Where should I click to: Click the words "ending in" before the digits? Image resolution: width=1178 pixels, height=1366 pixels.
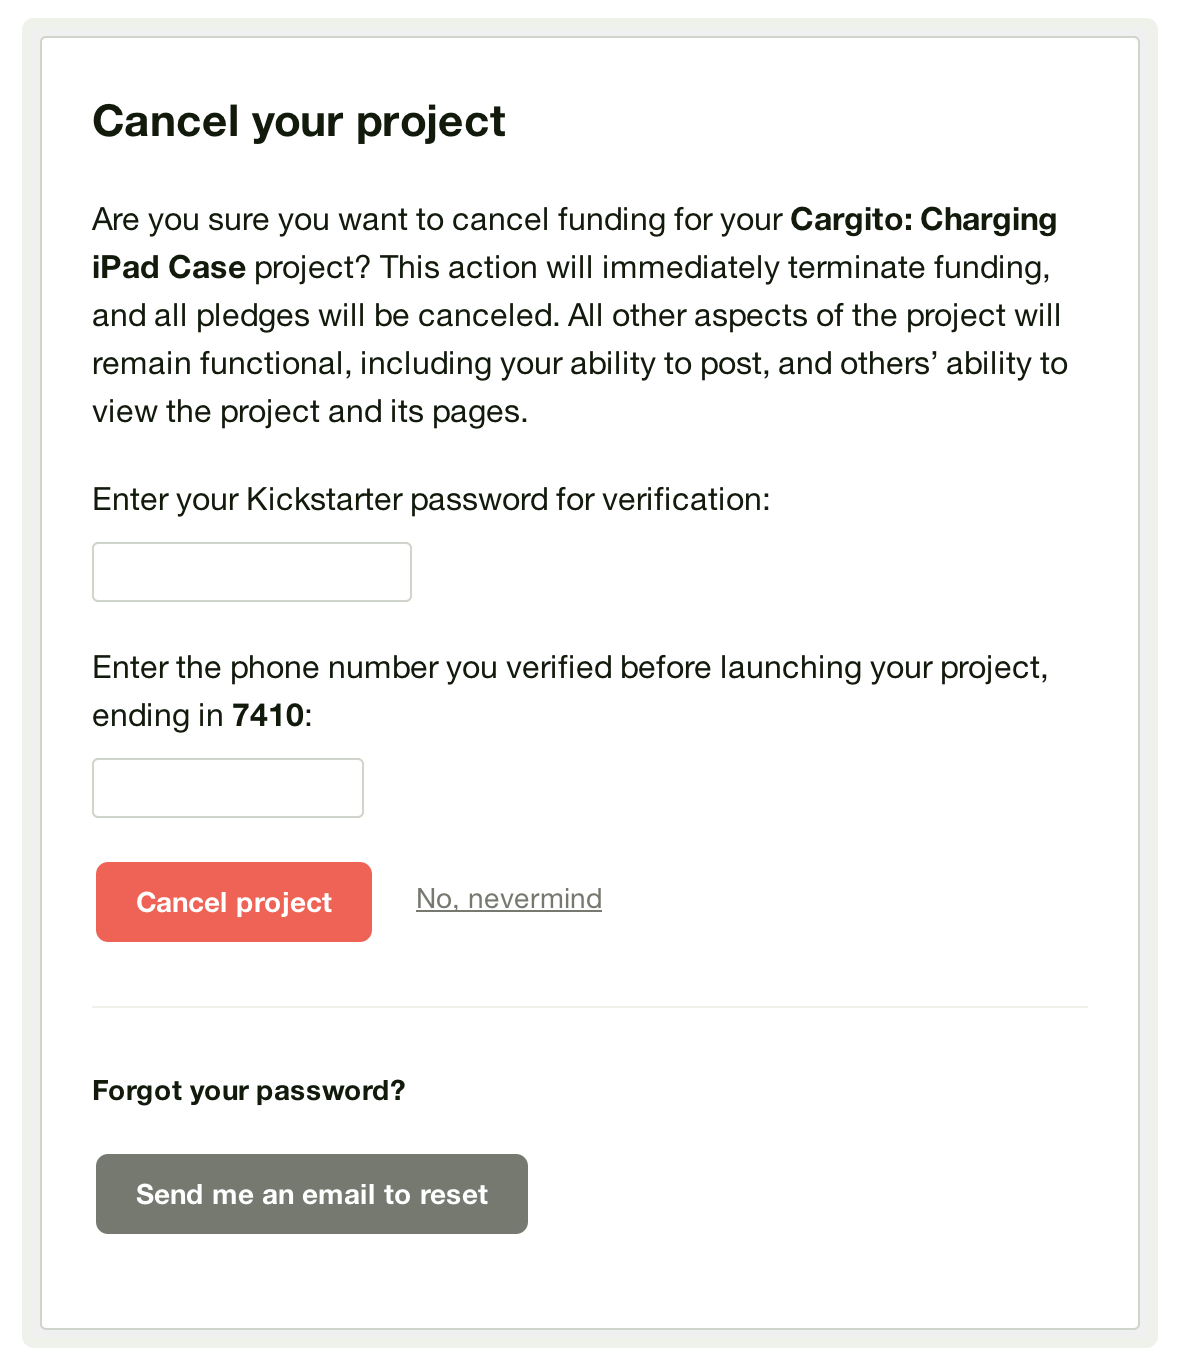pyautogui.click(x=156, y=716)
